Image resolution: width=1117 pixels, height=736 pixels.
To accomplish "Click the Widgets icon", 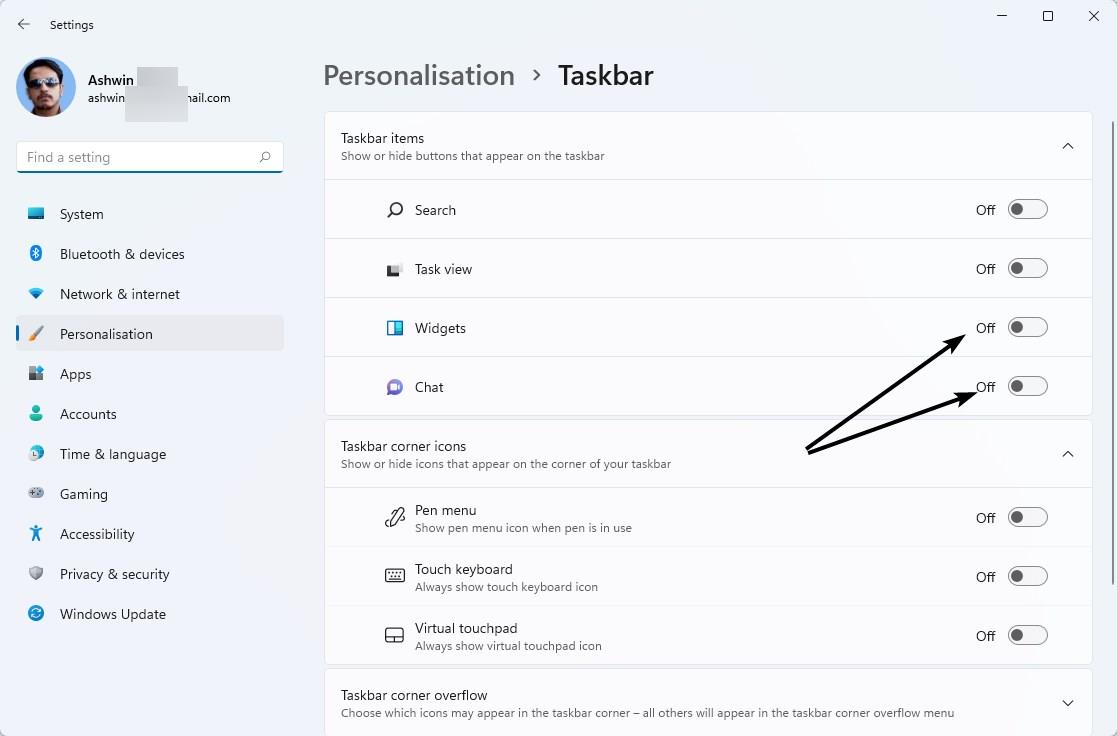I will [395, 328].
